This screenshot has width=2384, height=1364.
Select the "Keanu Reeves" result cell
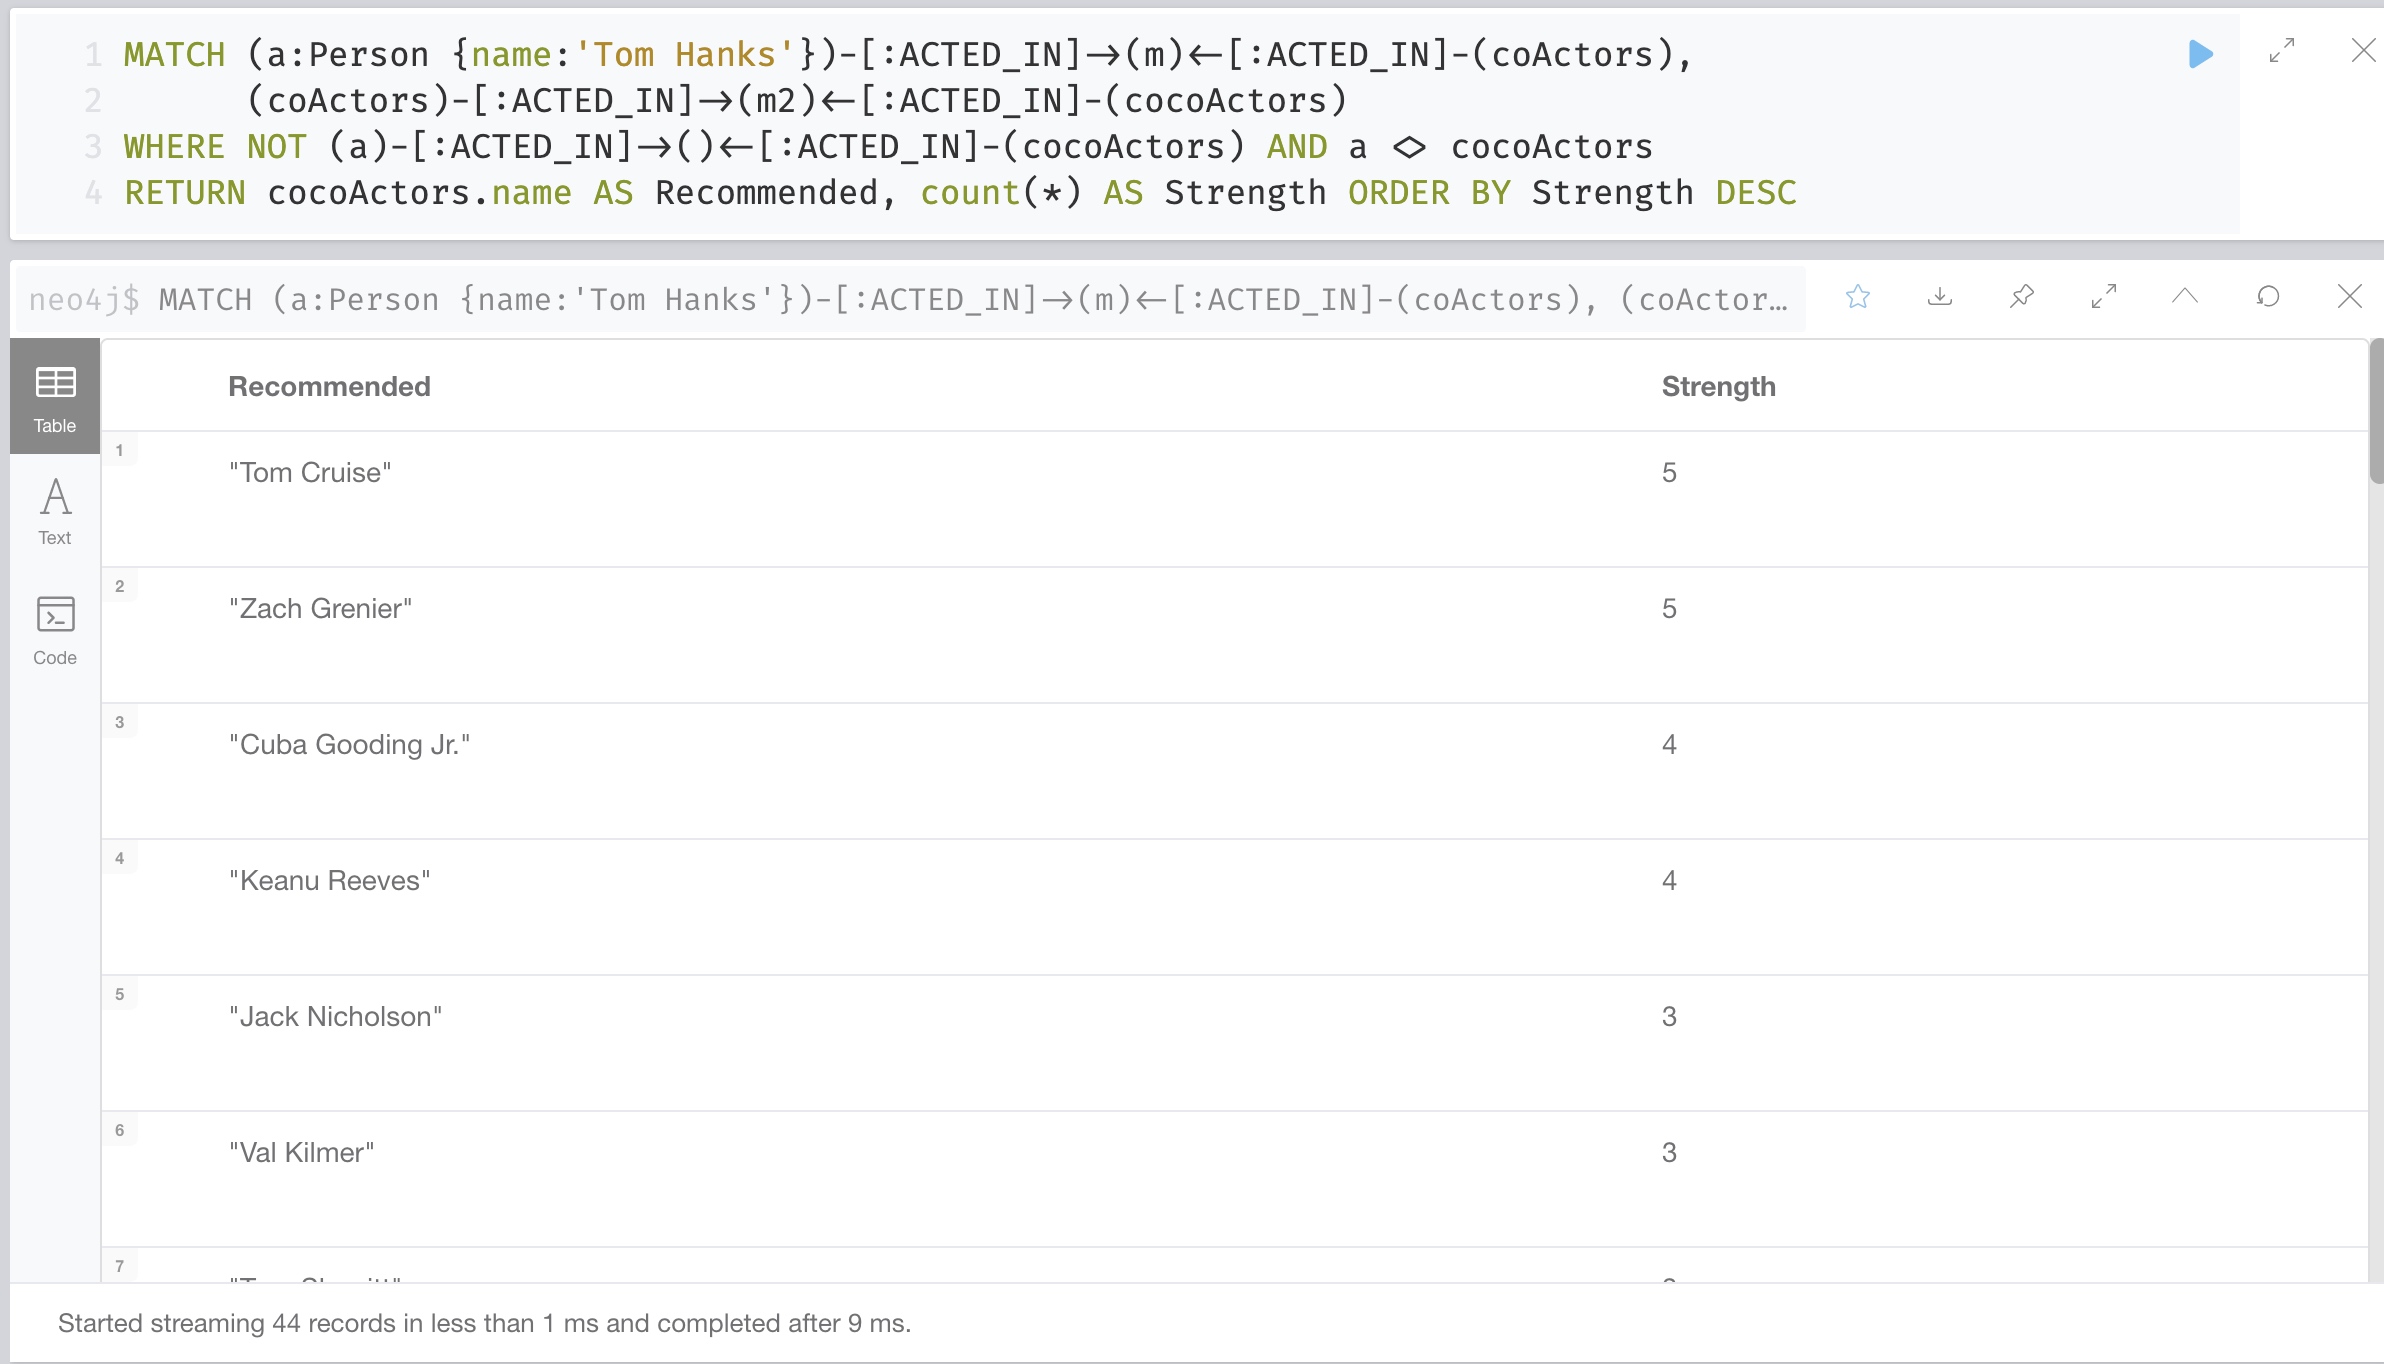[329, 881]
